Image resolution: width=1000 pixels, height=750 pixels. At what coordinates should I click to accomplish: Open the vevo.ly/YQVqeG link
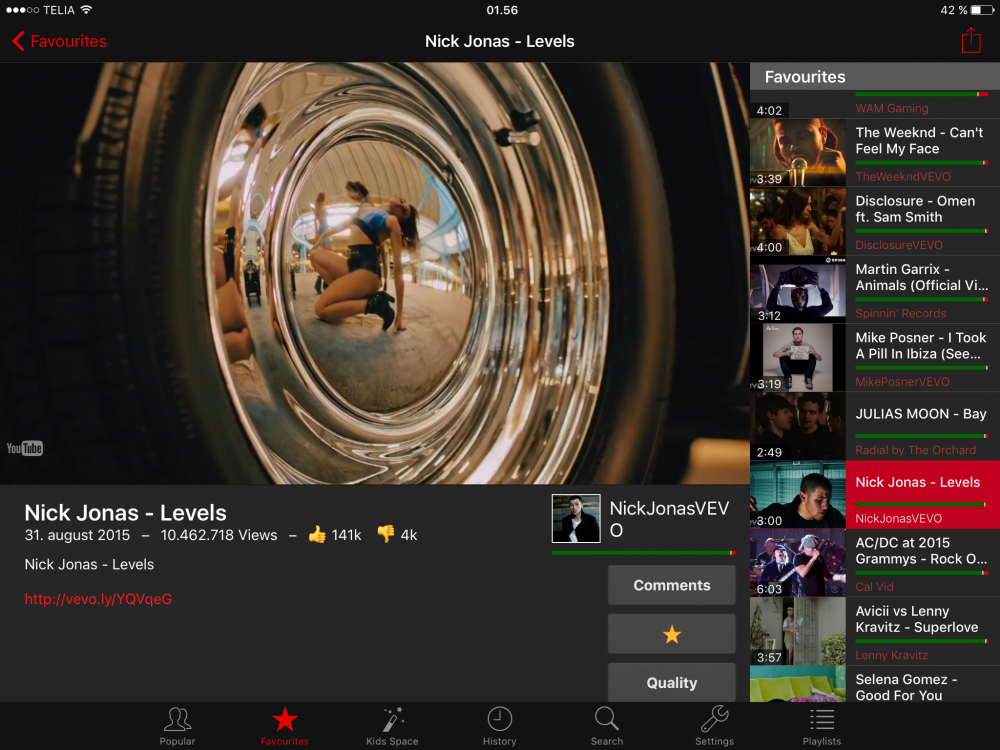98,599
